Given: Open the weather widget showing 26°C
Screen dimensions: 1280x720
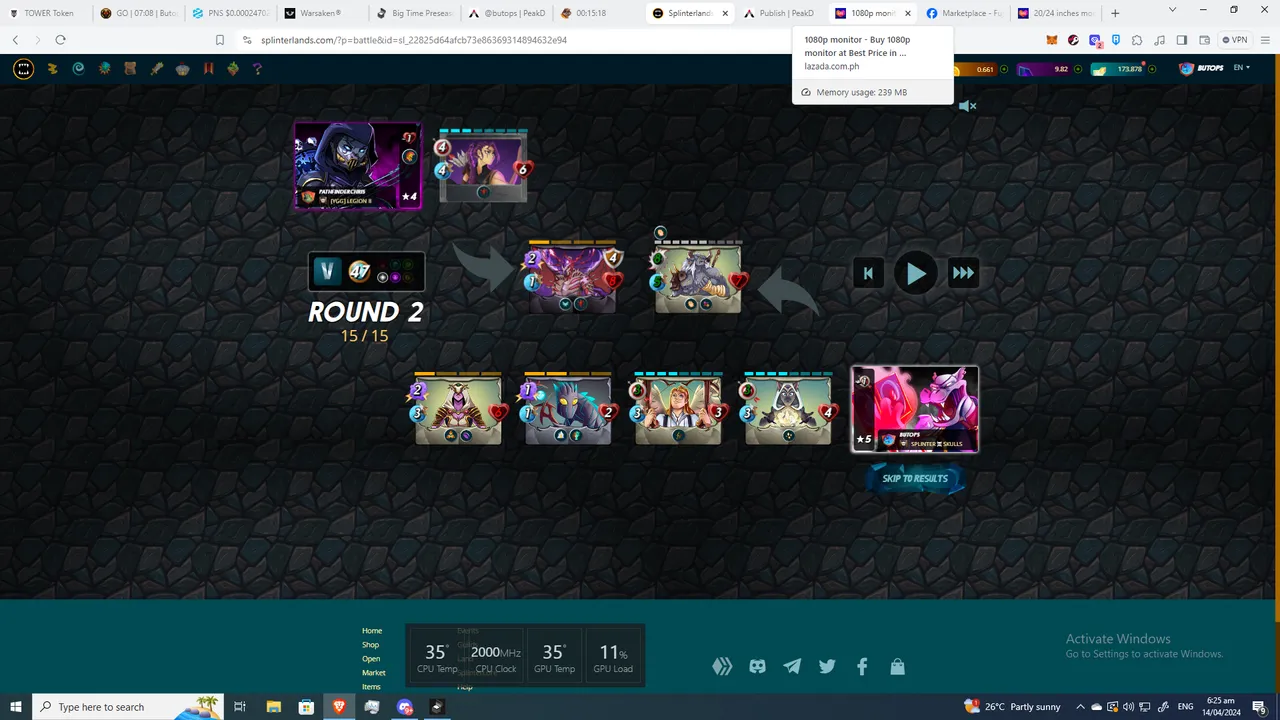Looking at the screenshot, I should [1011, 707].
